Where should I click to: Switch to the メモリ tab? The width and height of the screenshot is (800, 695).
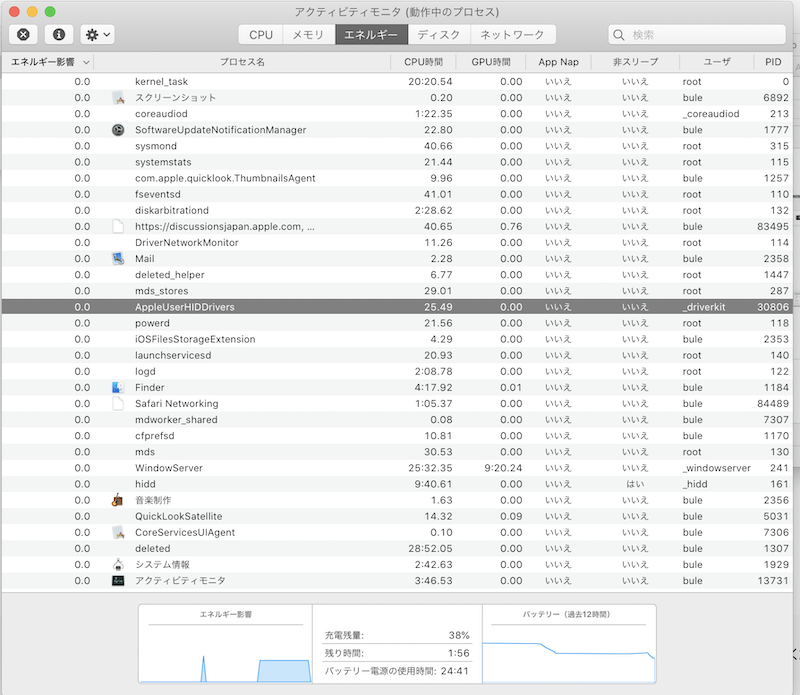(308, 35)
